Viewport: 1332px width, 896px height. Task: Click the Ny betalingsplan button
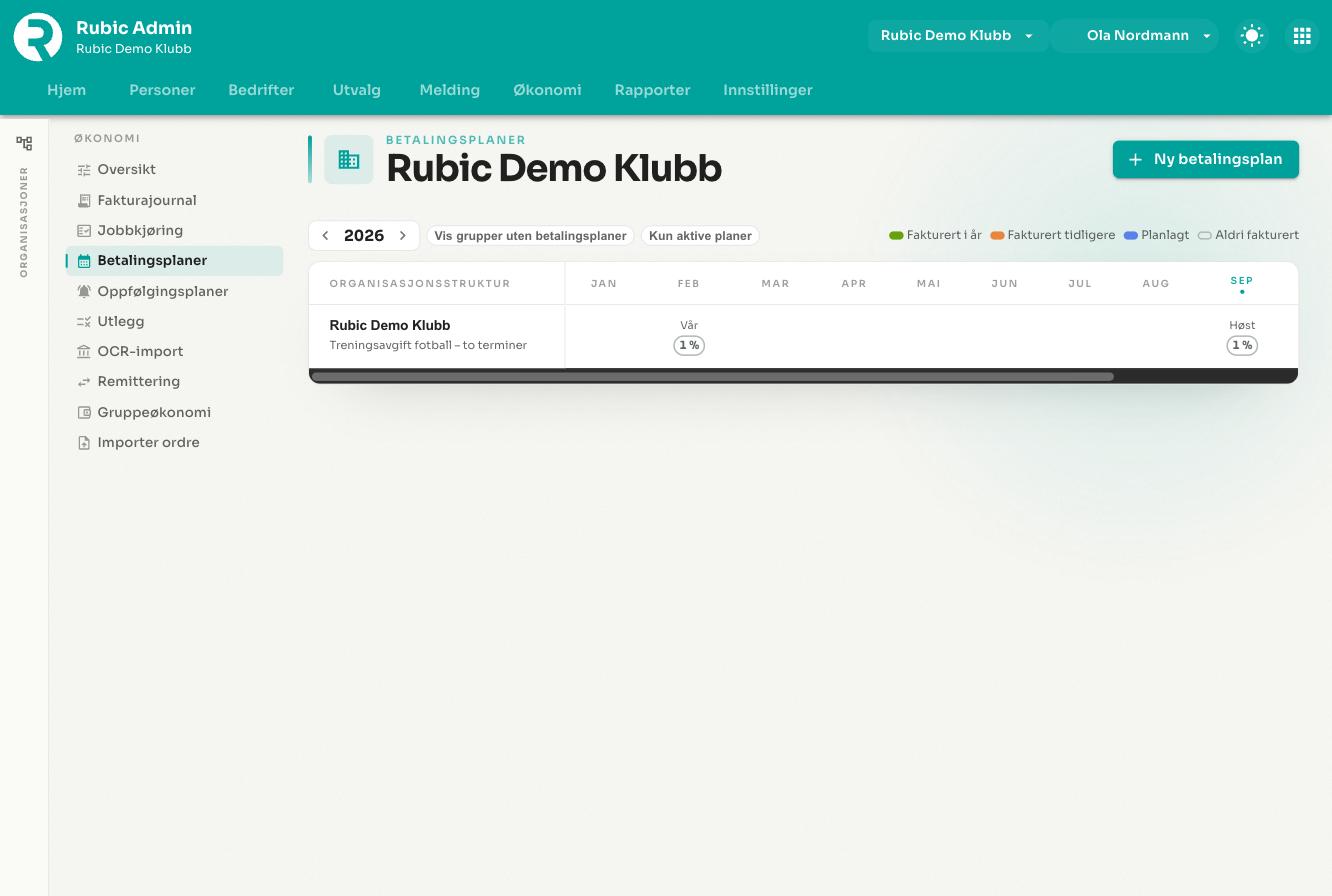1206,160
